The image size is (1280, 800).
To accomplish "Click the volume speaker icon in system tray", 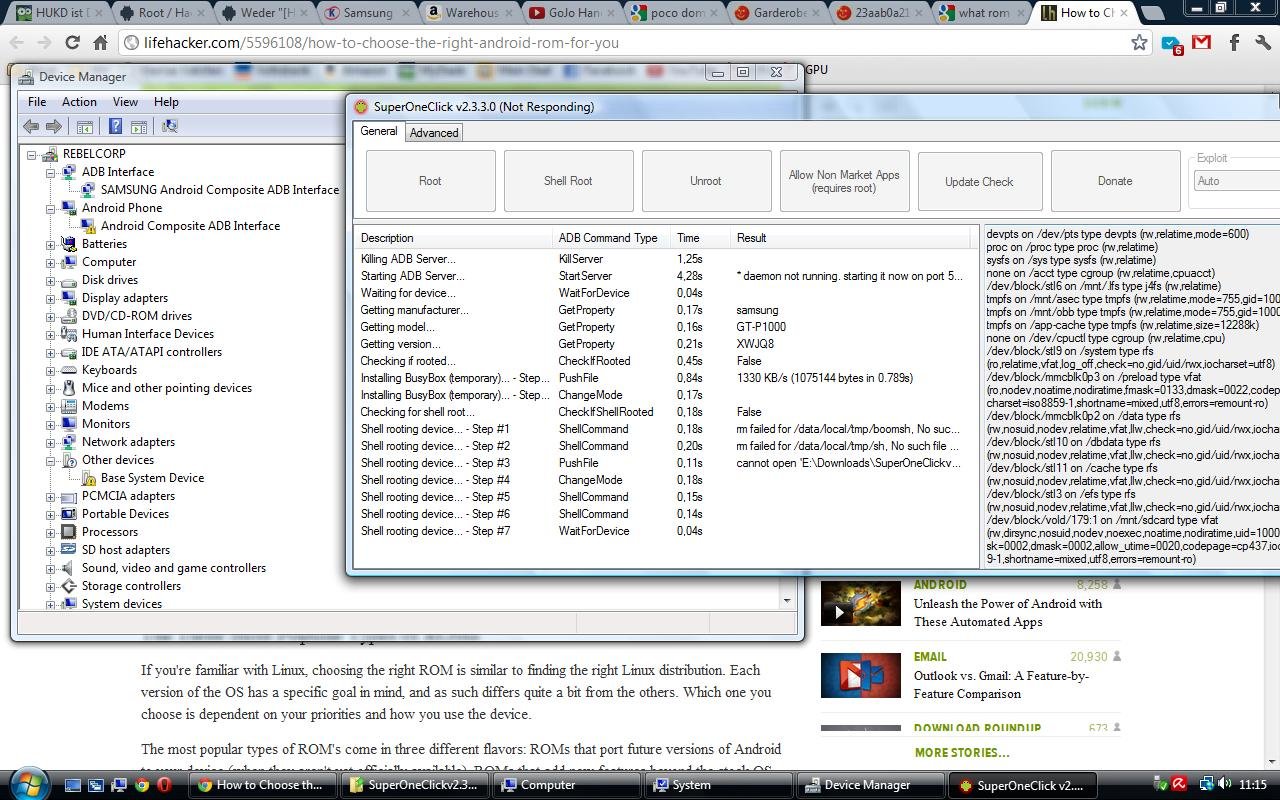I will [1226, 785].
